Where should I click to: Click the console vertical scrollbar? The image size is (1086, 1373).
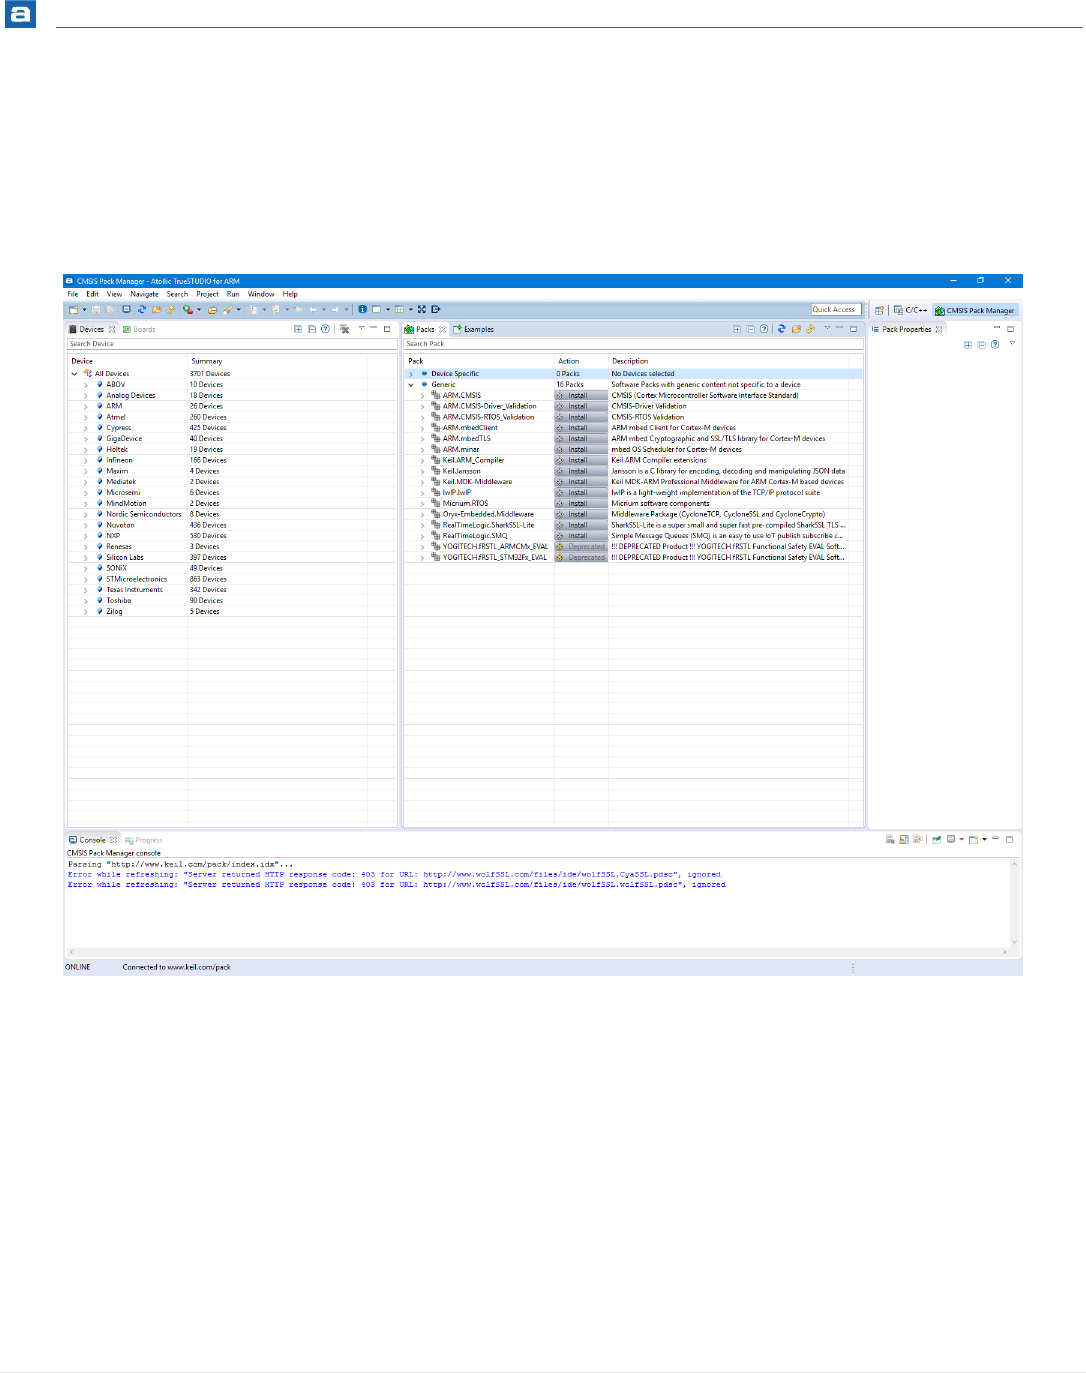click(1014, 903)
